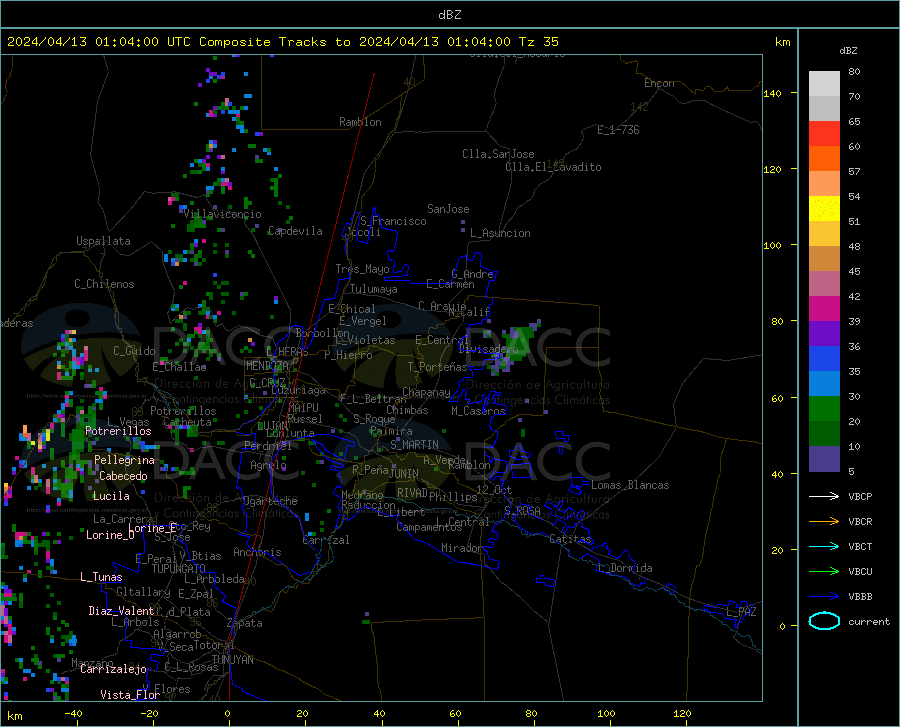Click the C_Chilenos map label

pos(104,284)
